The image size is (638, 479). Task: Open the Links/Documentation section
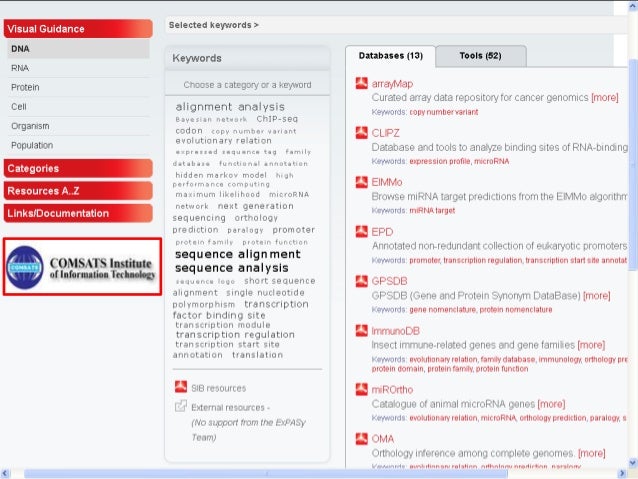click(x=78, y=213)
